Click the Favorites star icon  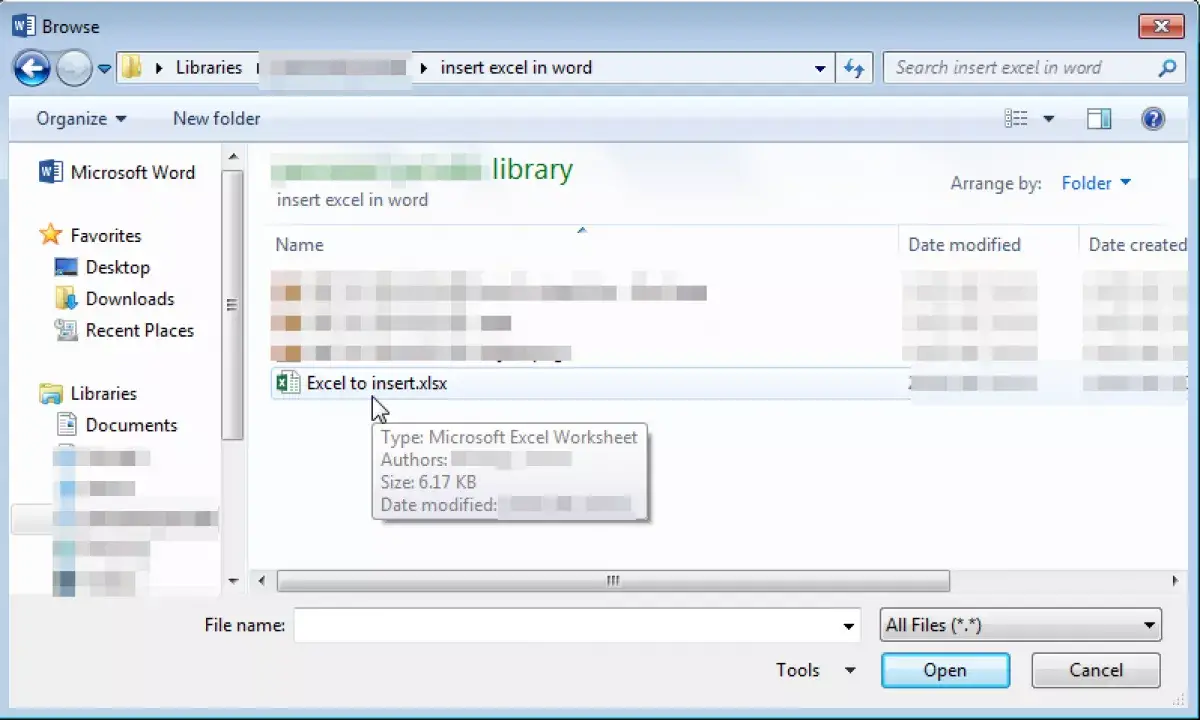[x=50, y=235]
